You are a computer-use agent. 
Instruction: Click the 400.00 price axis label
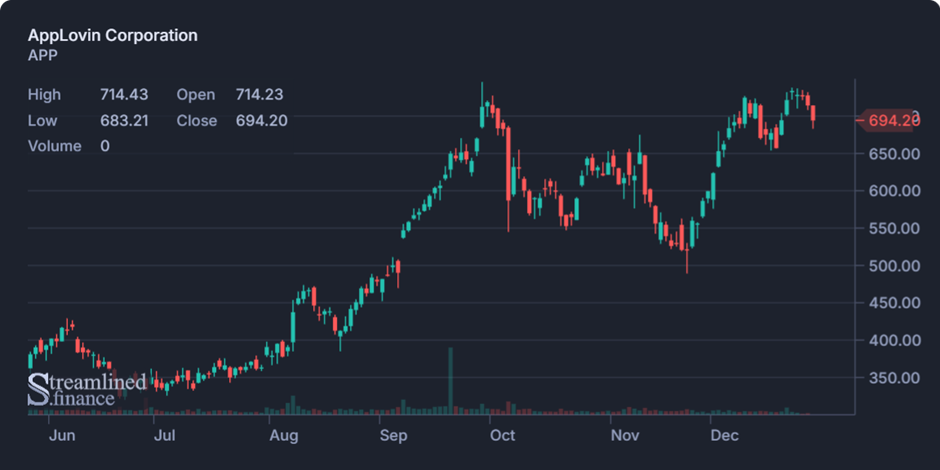894,341
